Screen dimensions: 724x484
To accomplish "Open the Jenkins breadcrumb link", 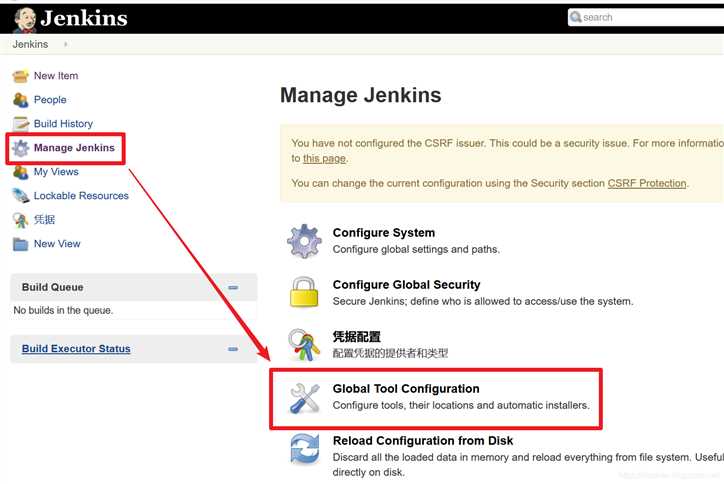I will [30, 44].
